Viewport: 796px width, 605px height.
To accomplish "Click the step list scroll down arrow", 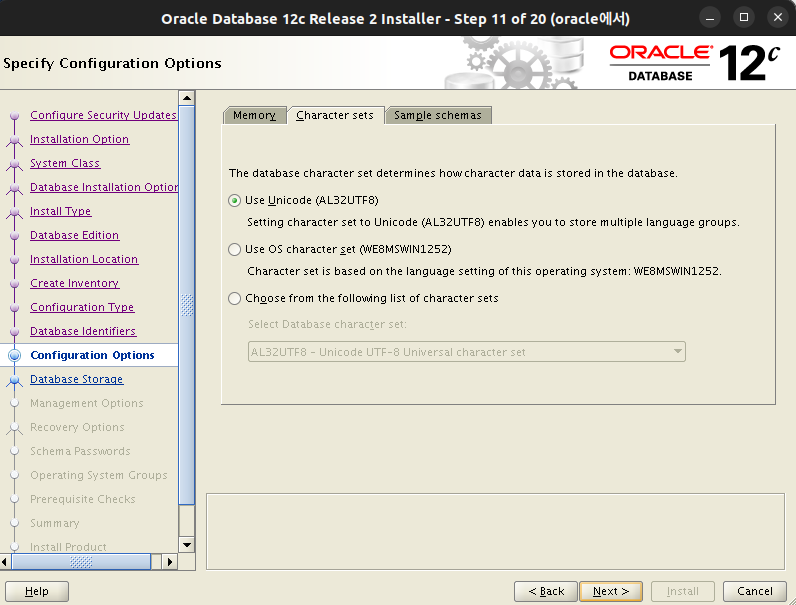I will [187, 545].
